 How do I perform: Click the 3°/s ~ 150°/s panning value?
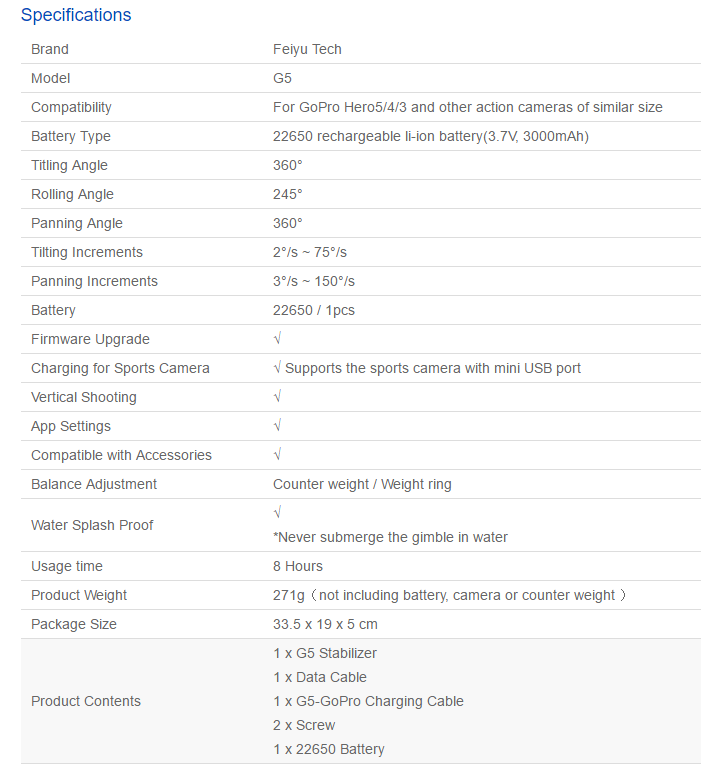313,281
